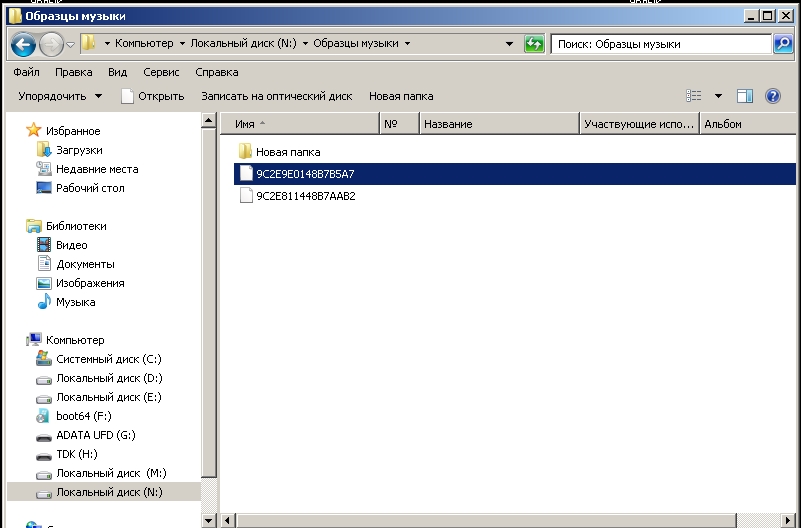Go back using the blue Back arrow
The image size is (801, 528).
23,44
